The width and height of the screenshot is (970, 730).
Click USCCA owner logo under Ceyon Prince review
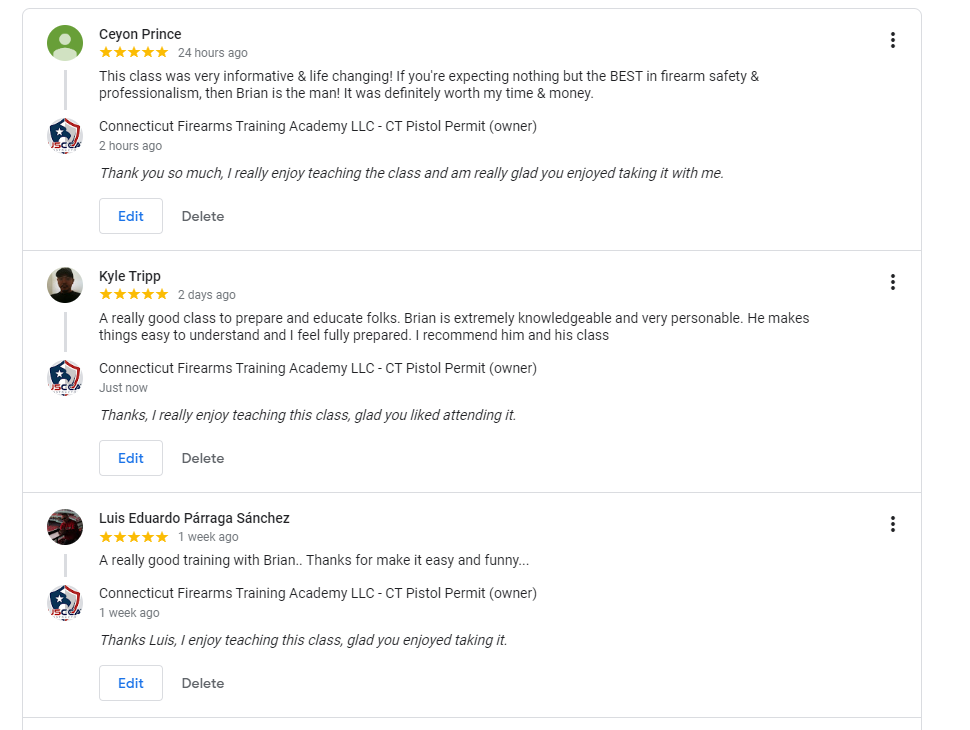coord(65,135)
